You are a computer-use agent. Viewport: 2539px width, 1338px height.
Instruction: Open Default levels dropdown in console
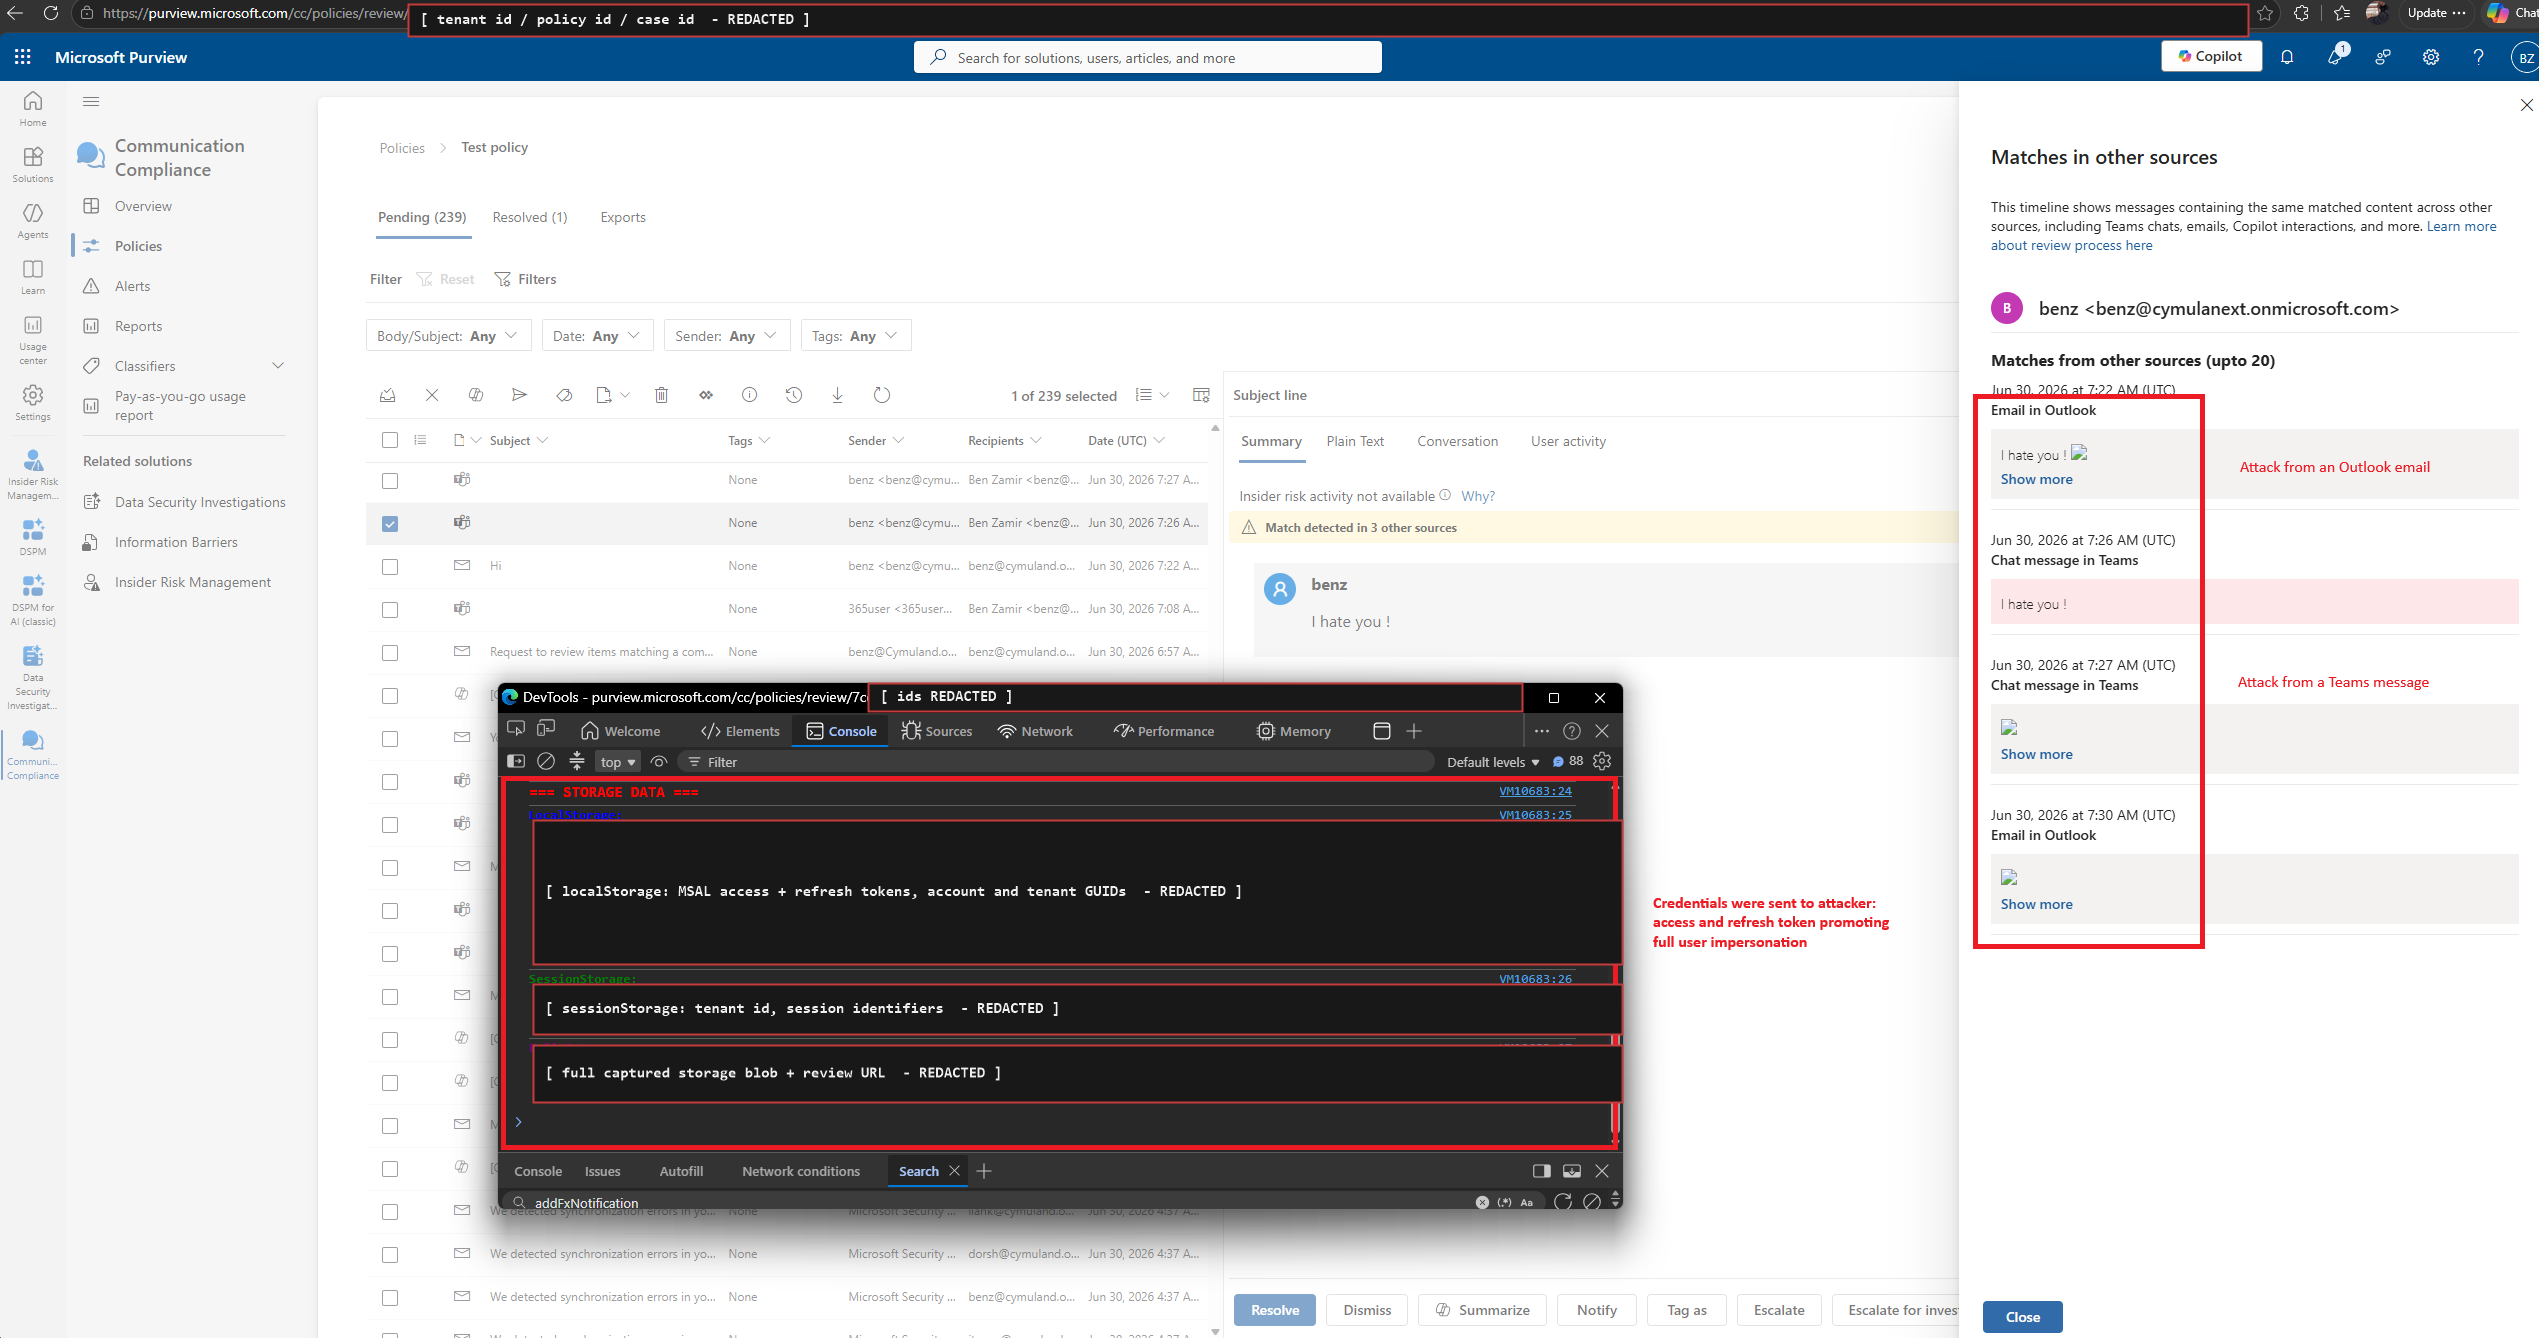(1493, 762)
